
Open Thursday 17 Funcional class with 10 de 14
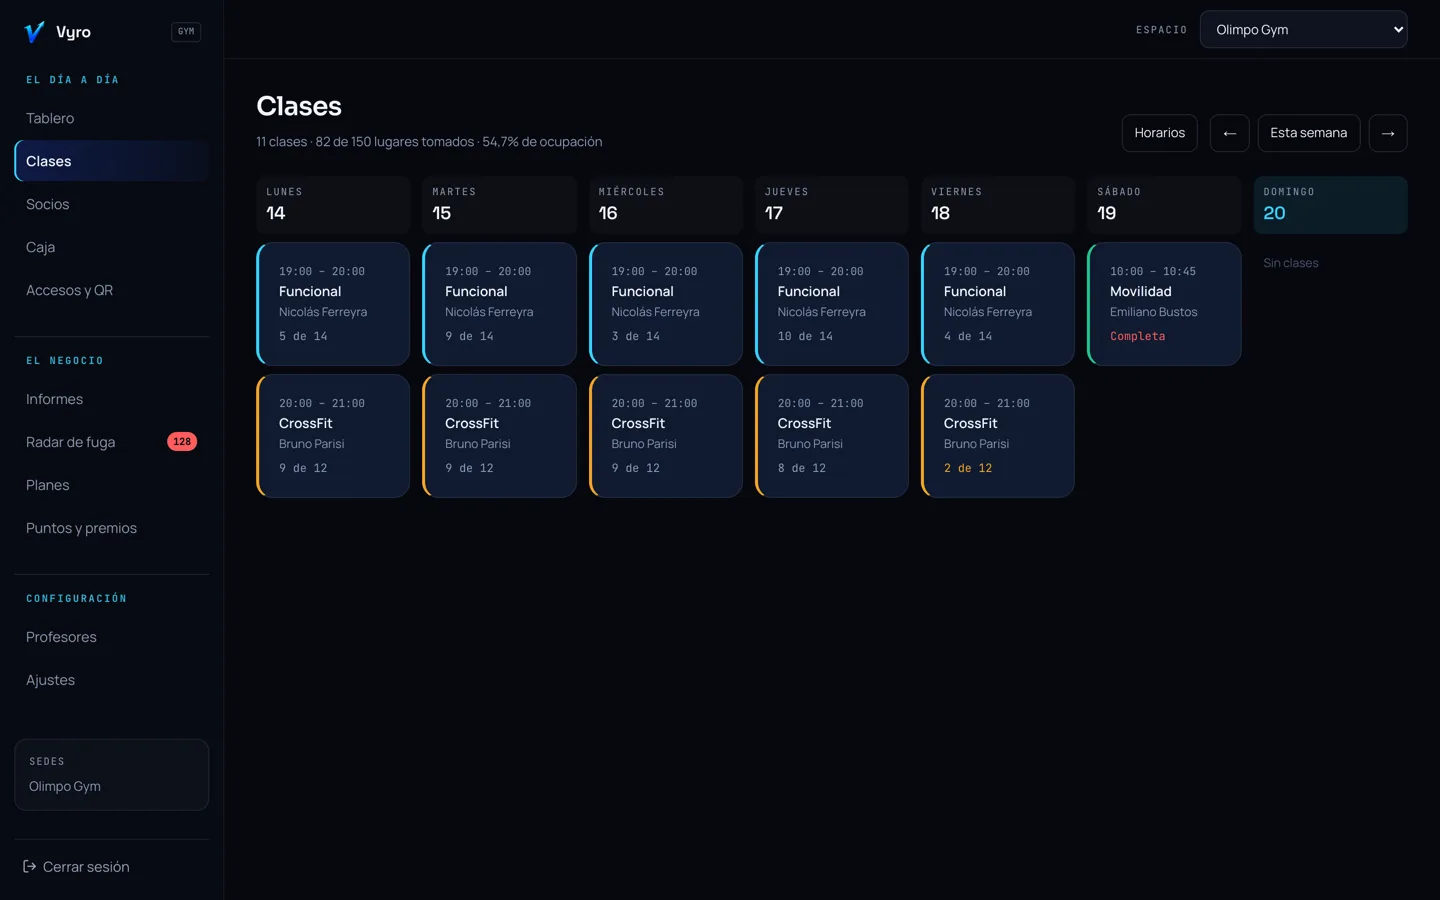coord(832,304)
